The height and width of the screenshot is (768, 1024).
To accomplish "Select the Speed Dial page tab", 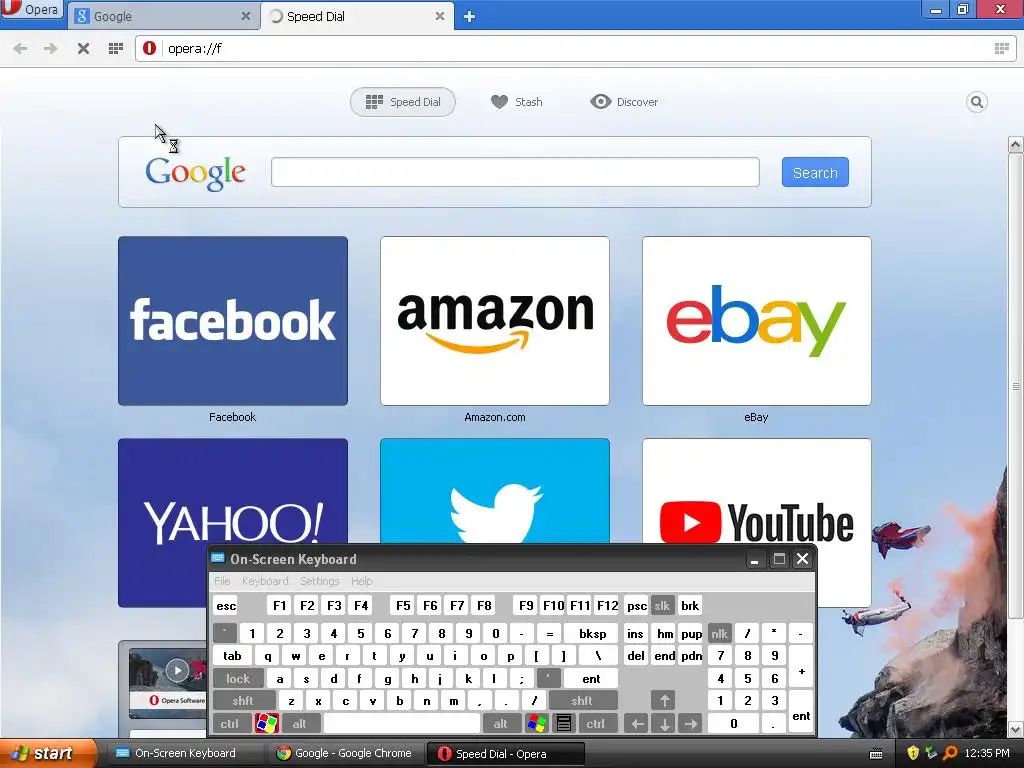I will [403, 102].
